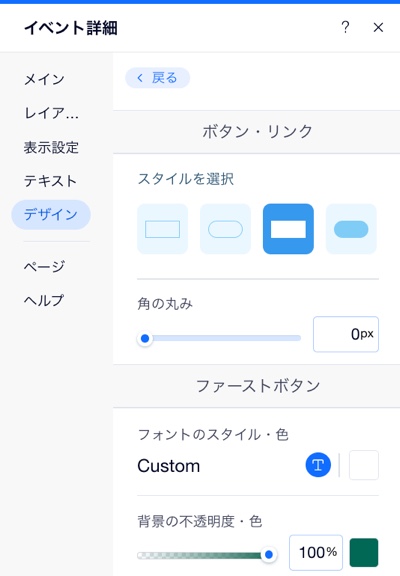The height and width of the screenshot is (576, 400).
Task: Select the デザイン tab
Action: 51,215
